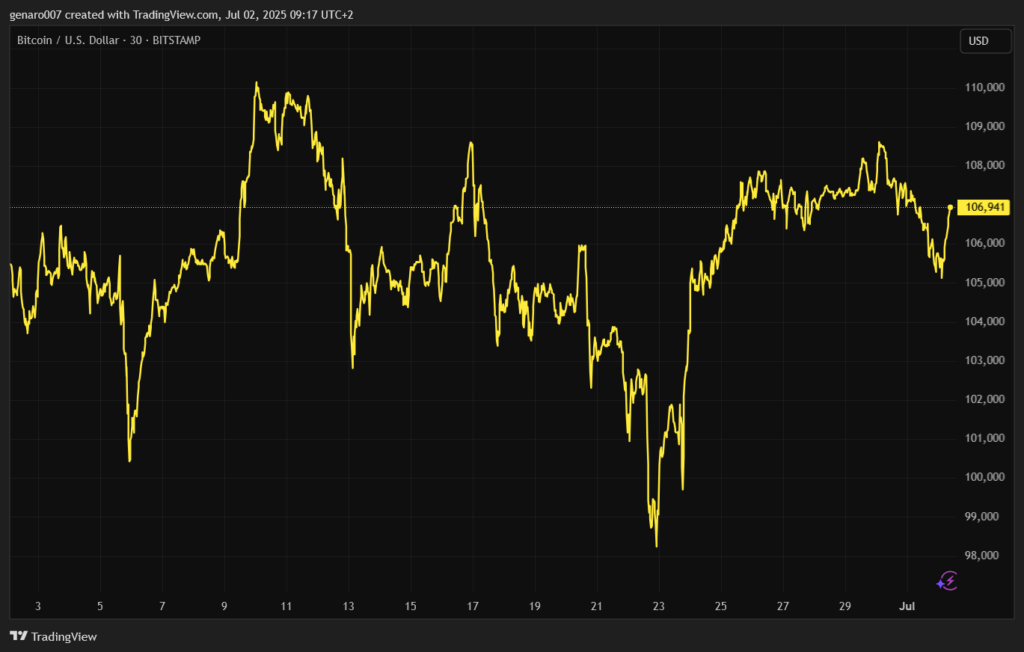Click the yellow 106,941 current price label

point(982,207)
